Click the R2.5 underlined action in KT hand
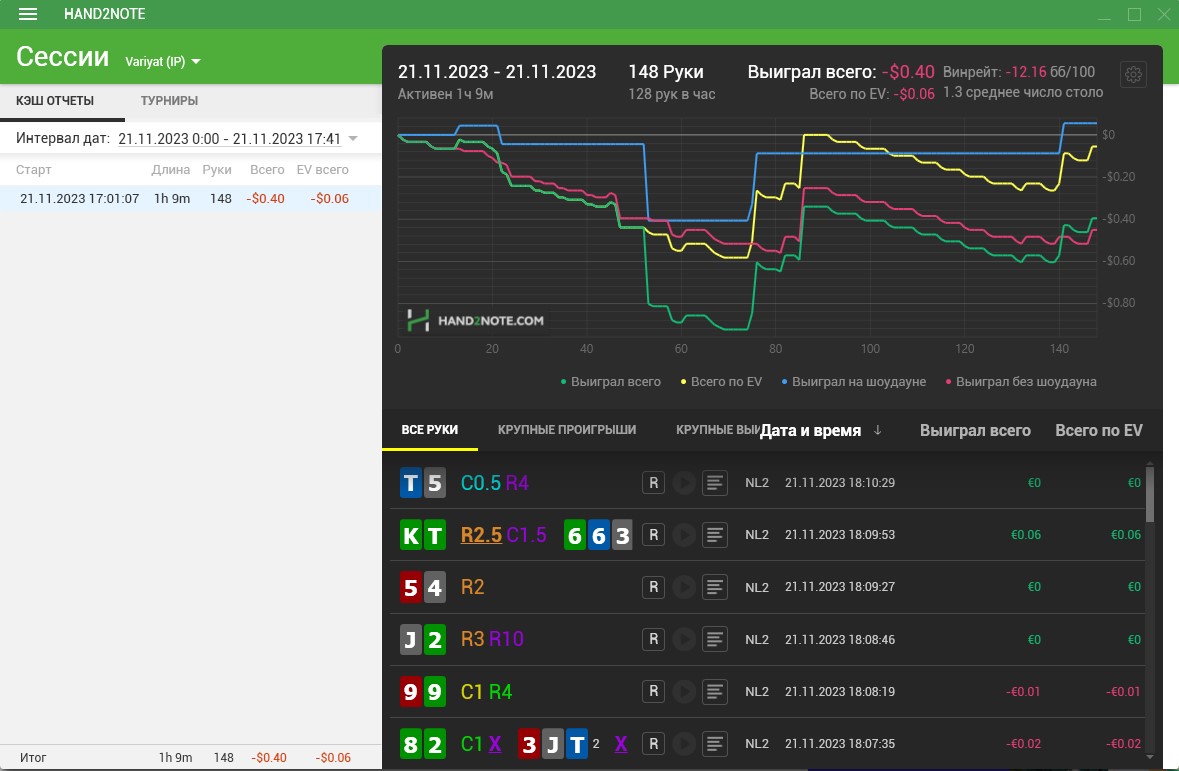The height and width of the screenshot is (771, 1179). 481,535
